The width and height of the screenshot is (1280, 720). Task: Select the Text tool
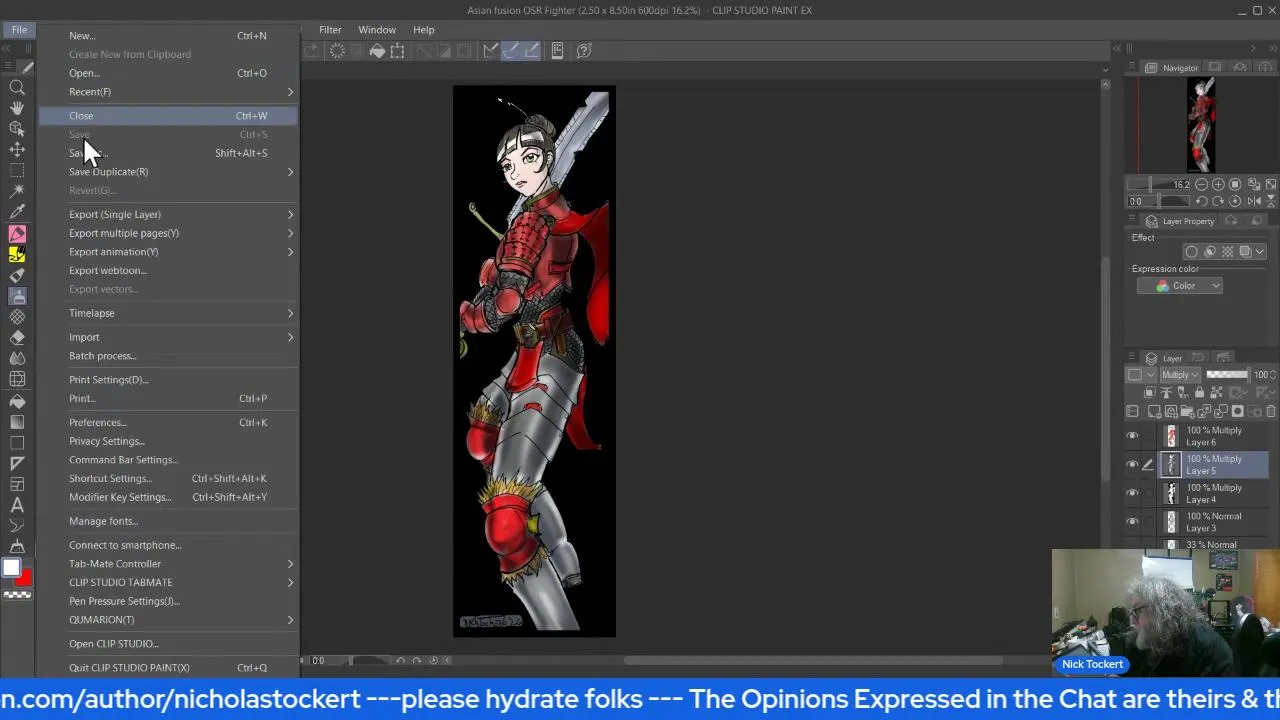17,505
